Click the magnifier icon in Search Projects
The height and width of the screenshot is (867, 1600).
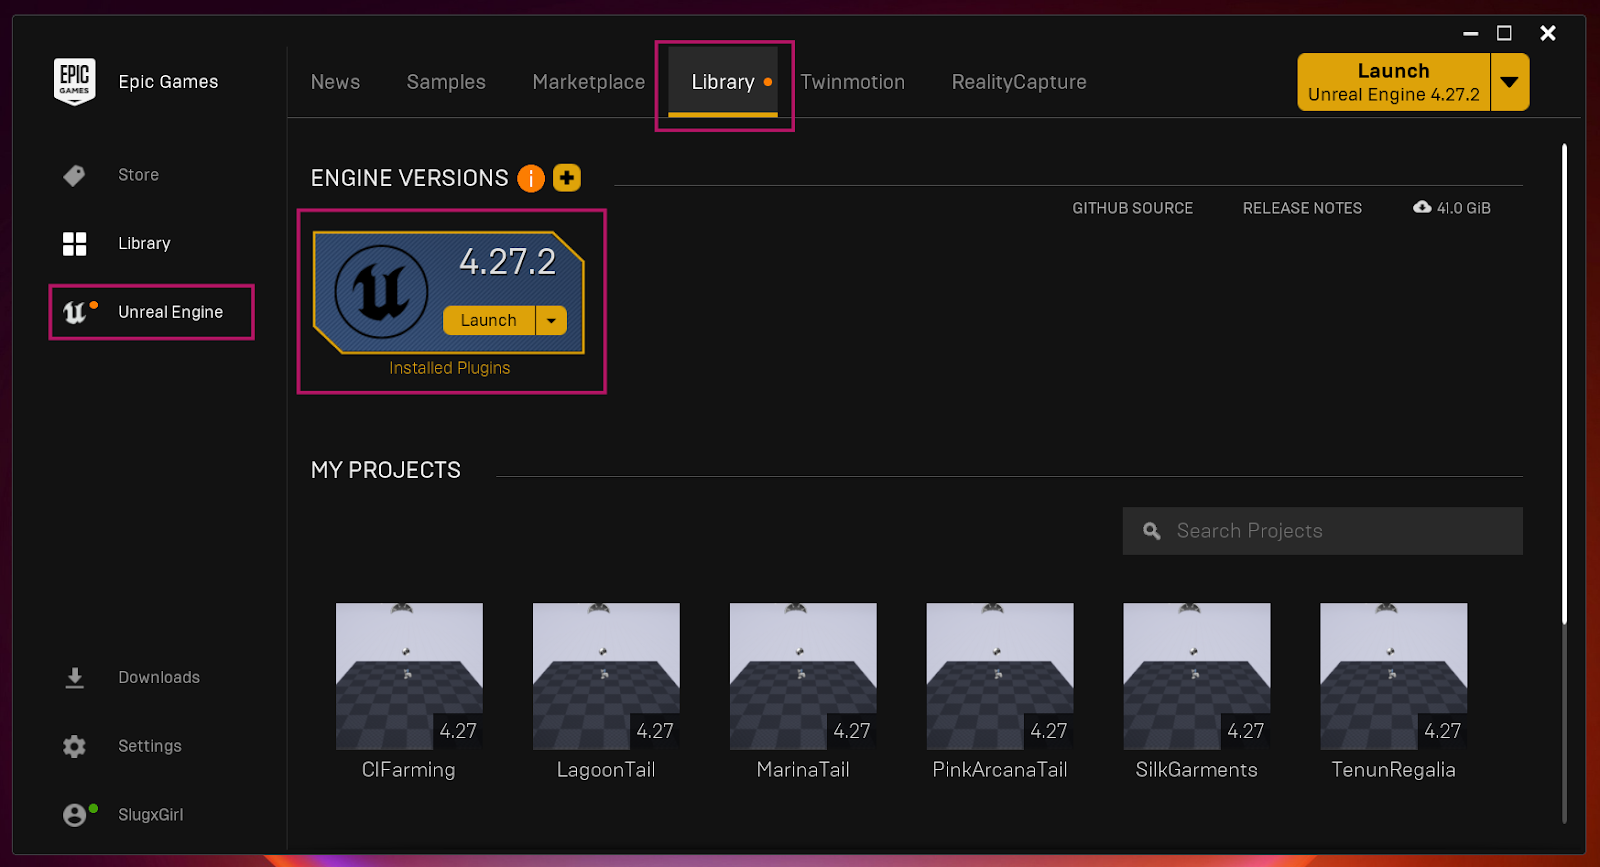1152,531
